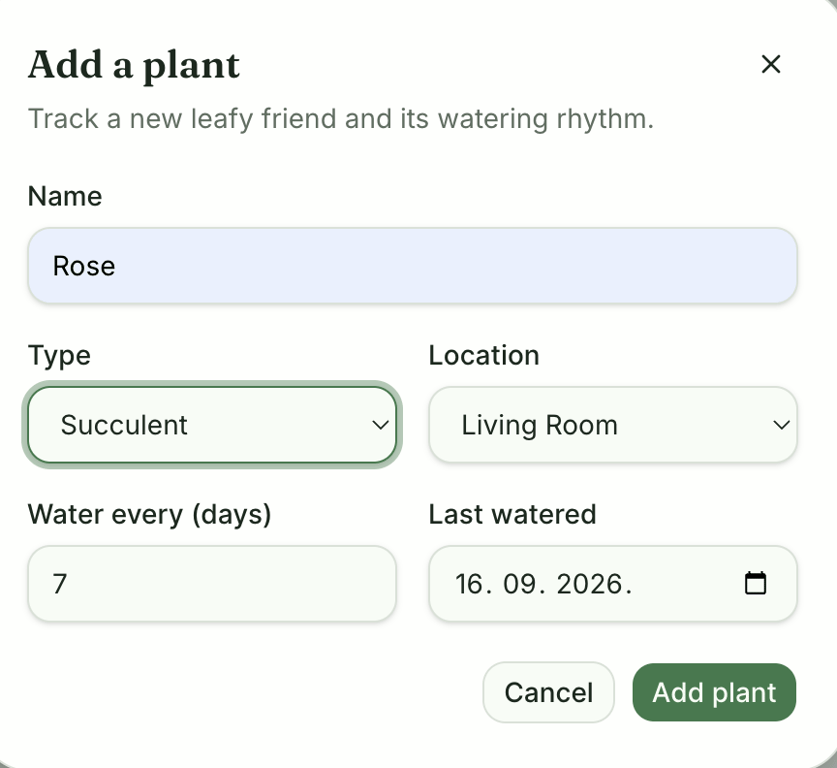Click the Type label

pyautogui.click(x=59, y=356)
